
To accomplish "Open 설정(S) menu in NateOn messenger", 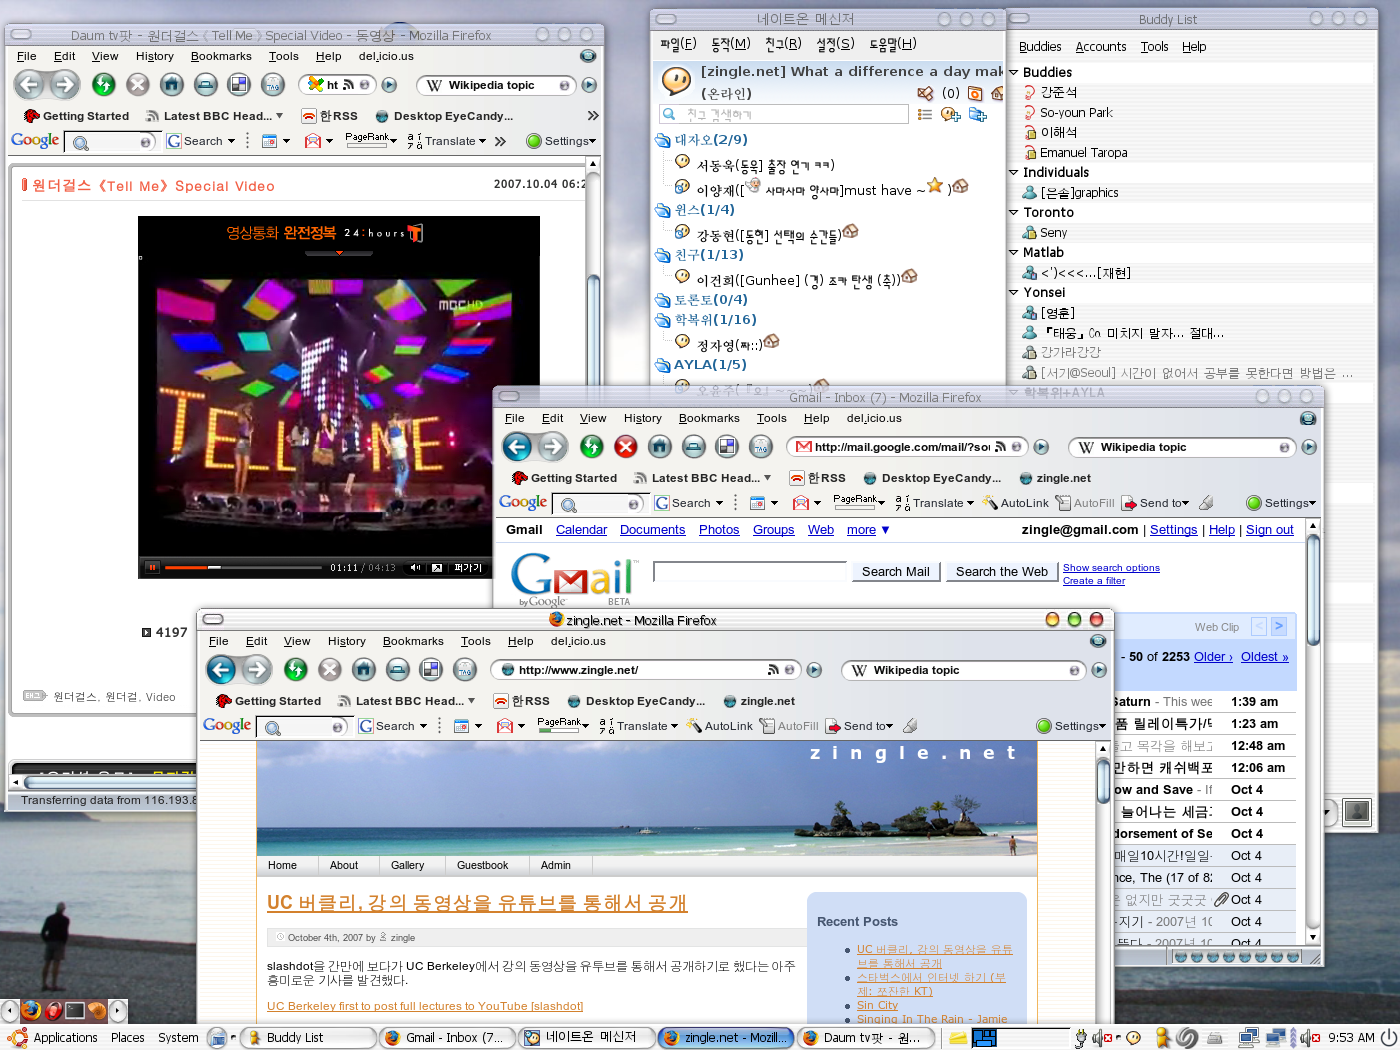I will (x=836, y=44).
